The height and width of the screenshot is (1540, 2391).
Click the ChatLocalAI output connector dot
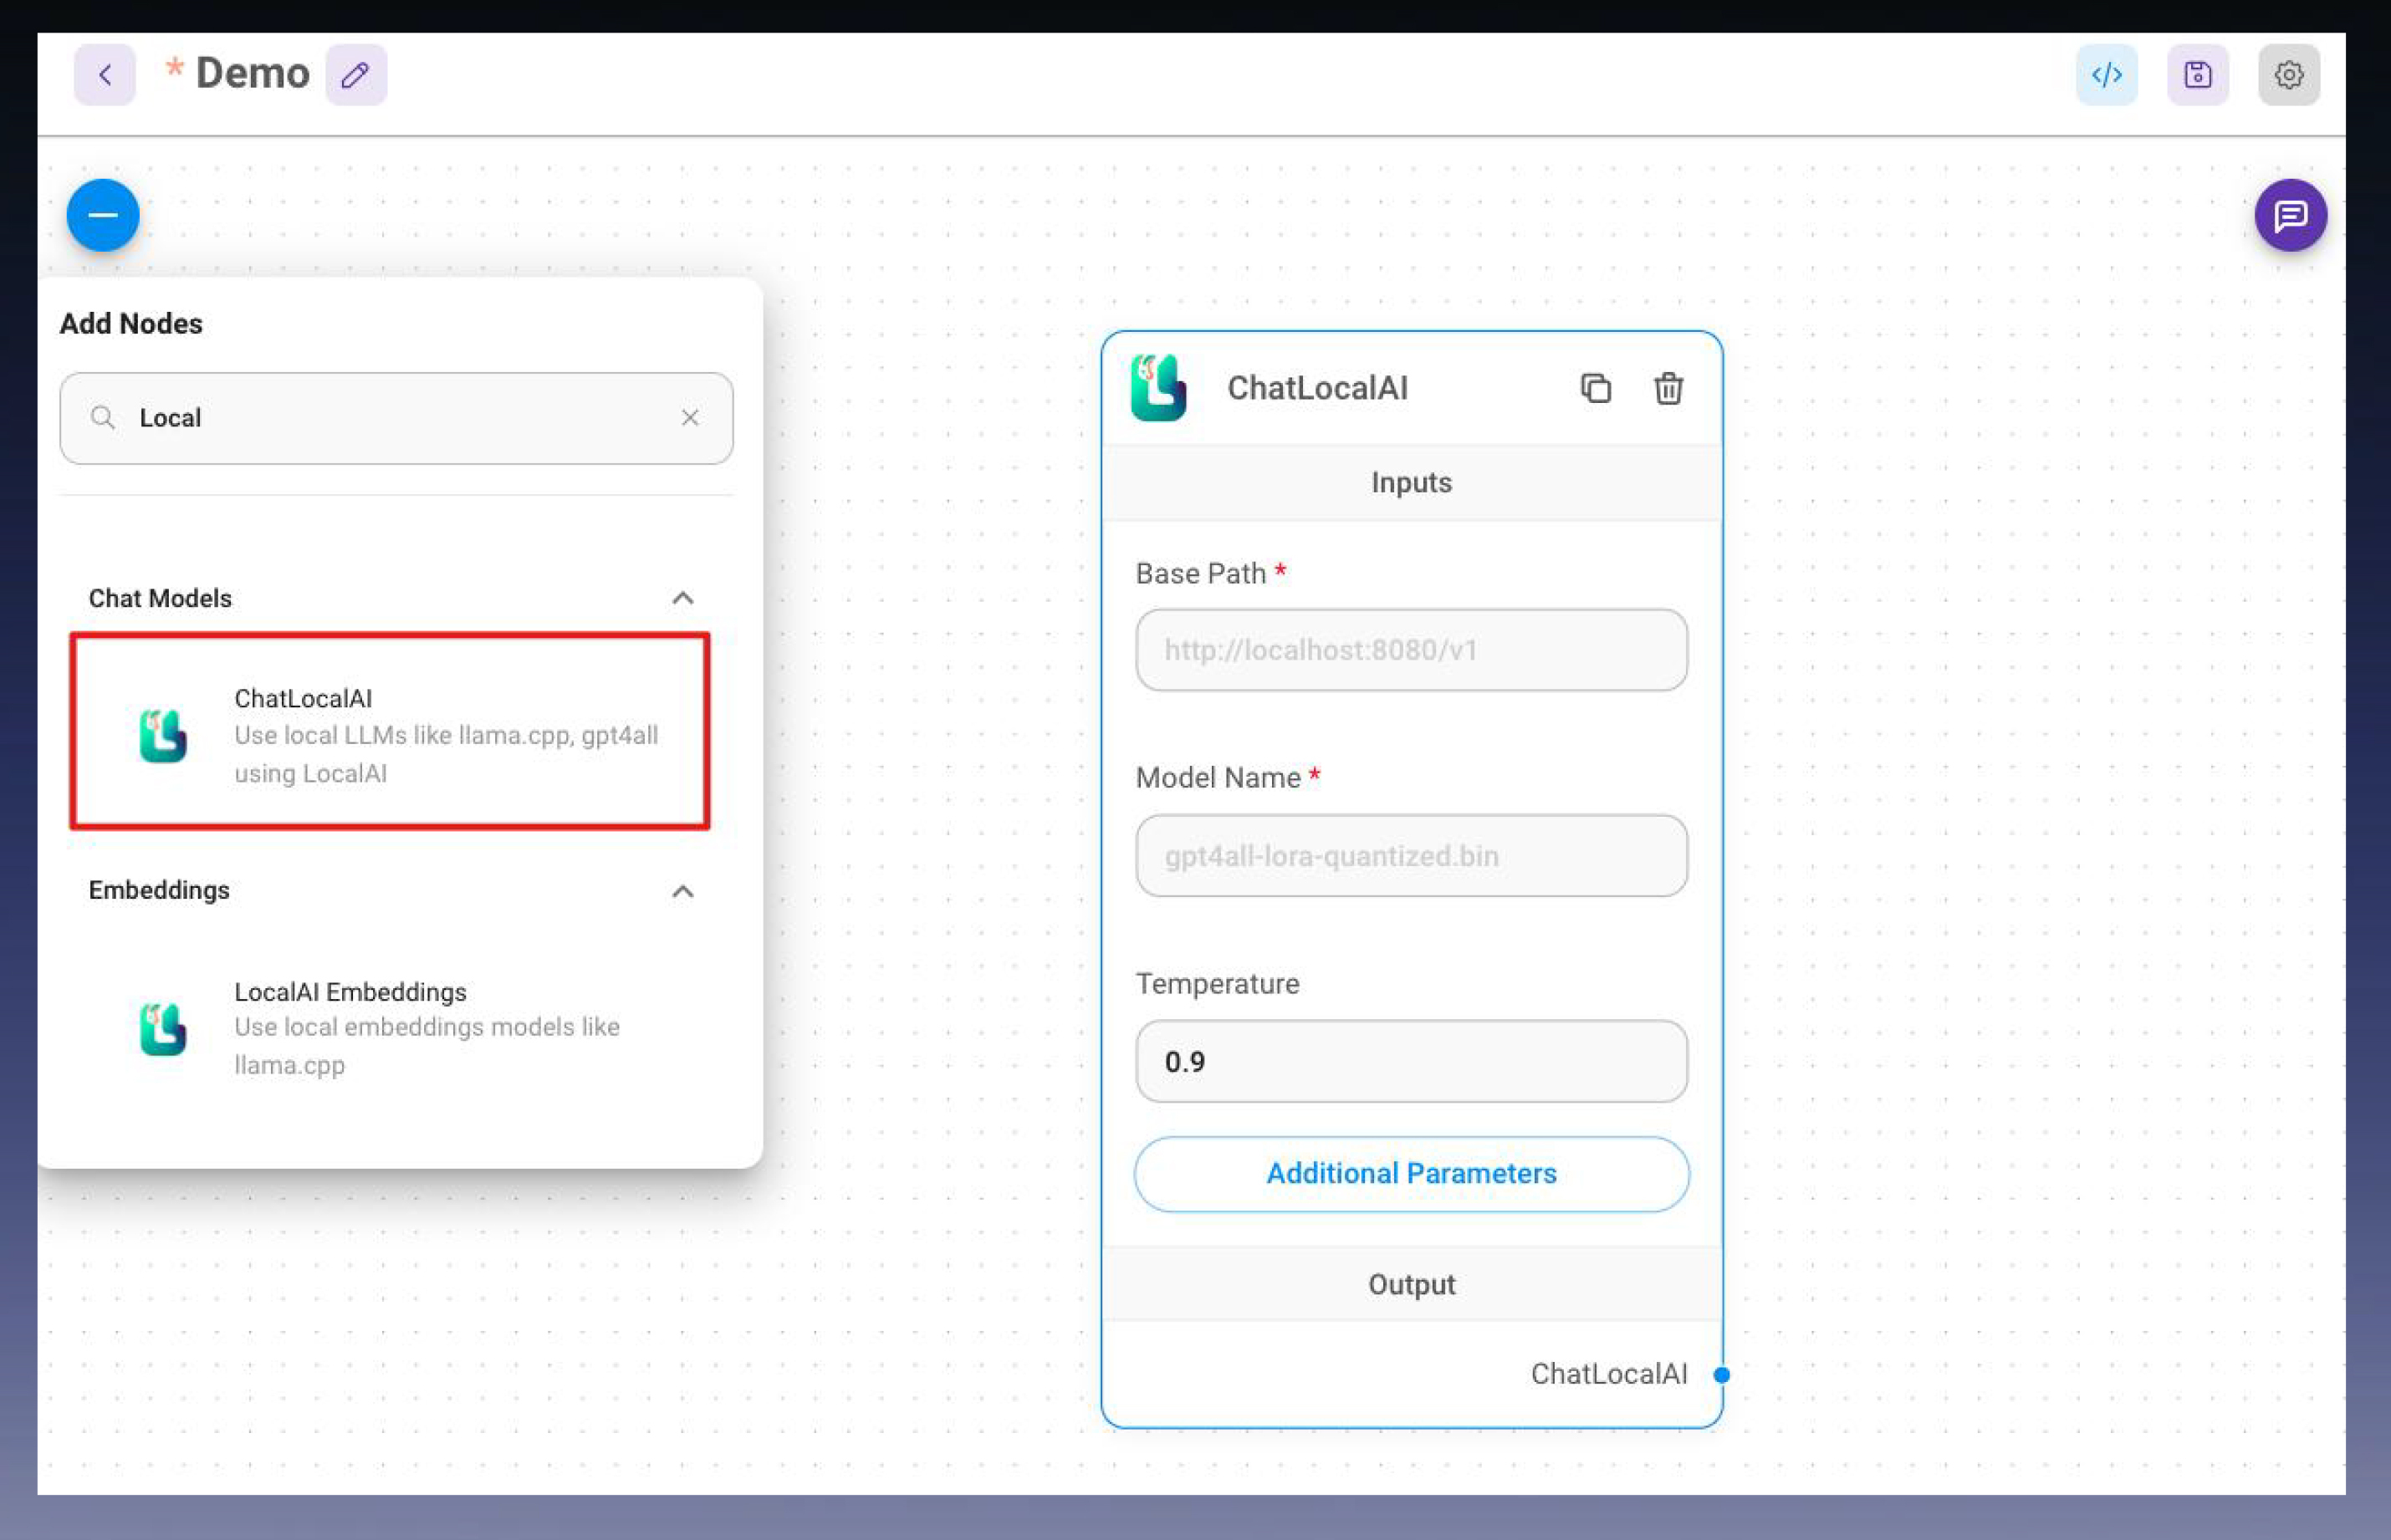pos(1721,1374)
